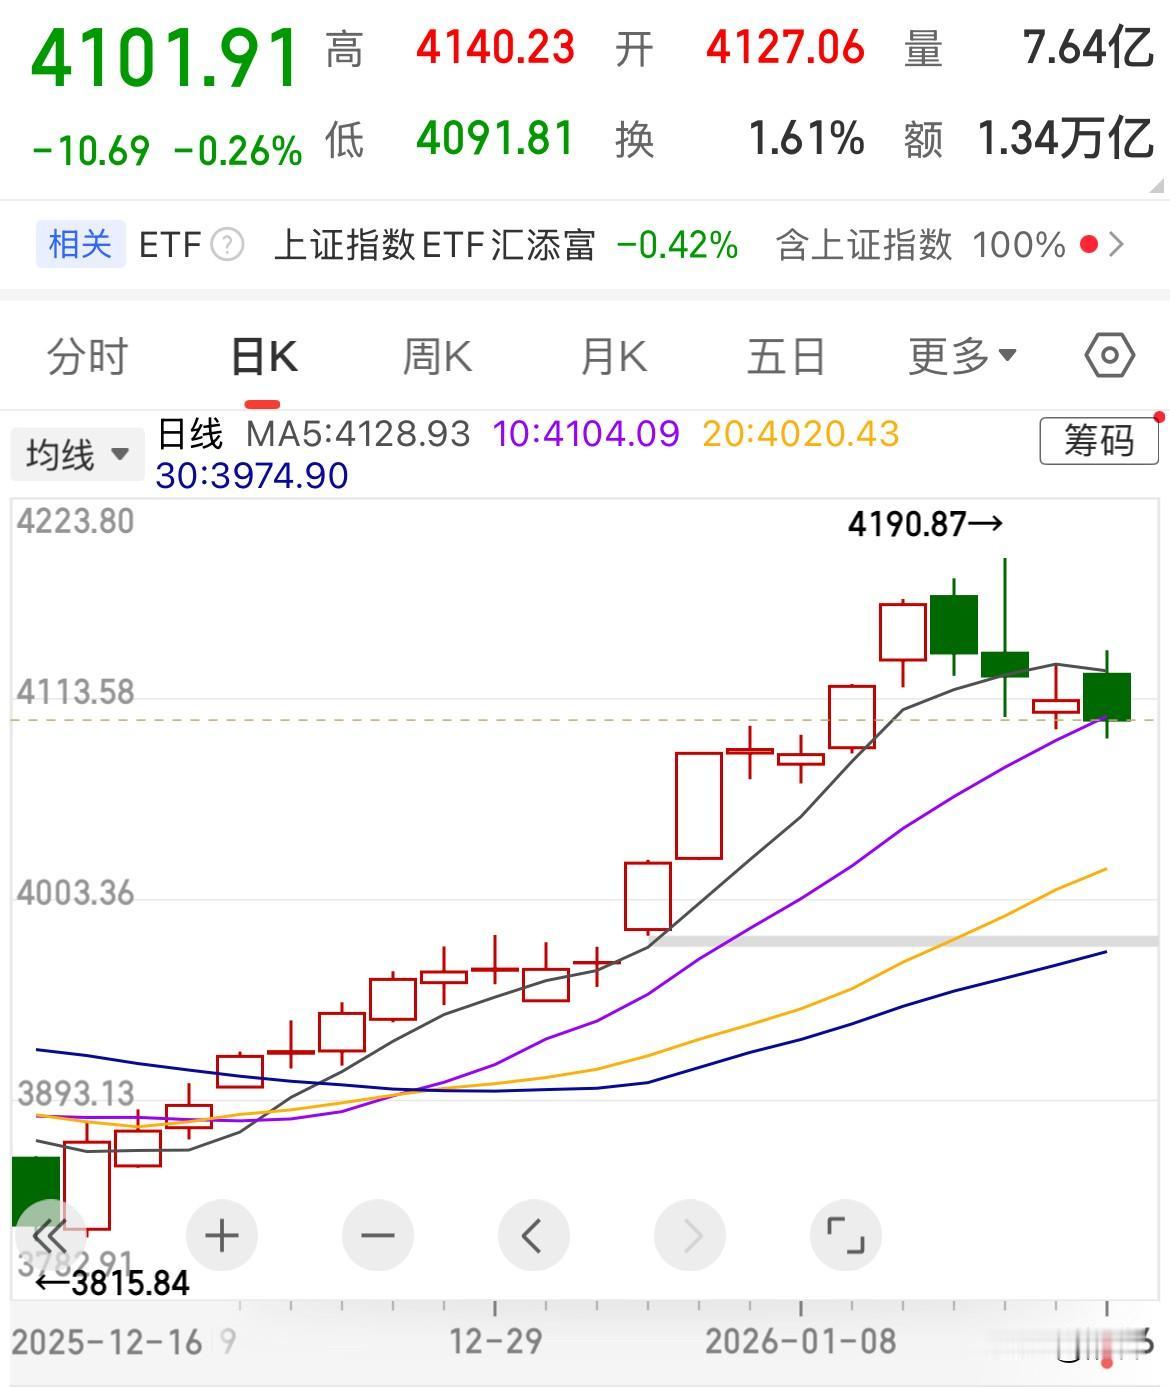Jump to earliest data via double-left chevron
This screenshot has height=1387, width=1170.
49,1235
